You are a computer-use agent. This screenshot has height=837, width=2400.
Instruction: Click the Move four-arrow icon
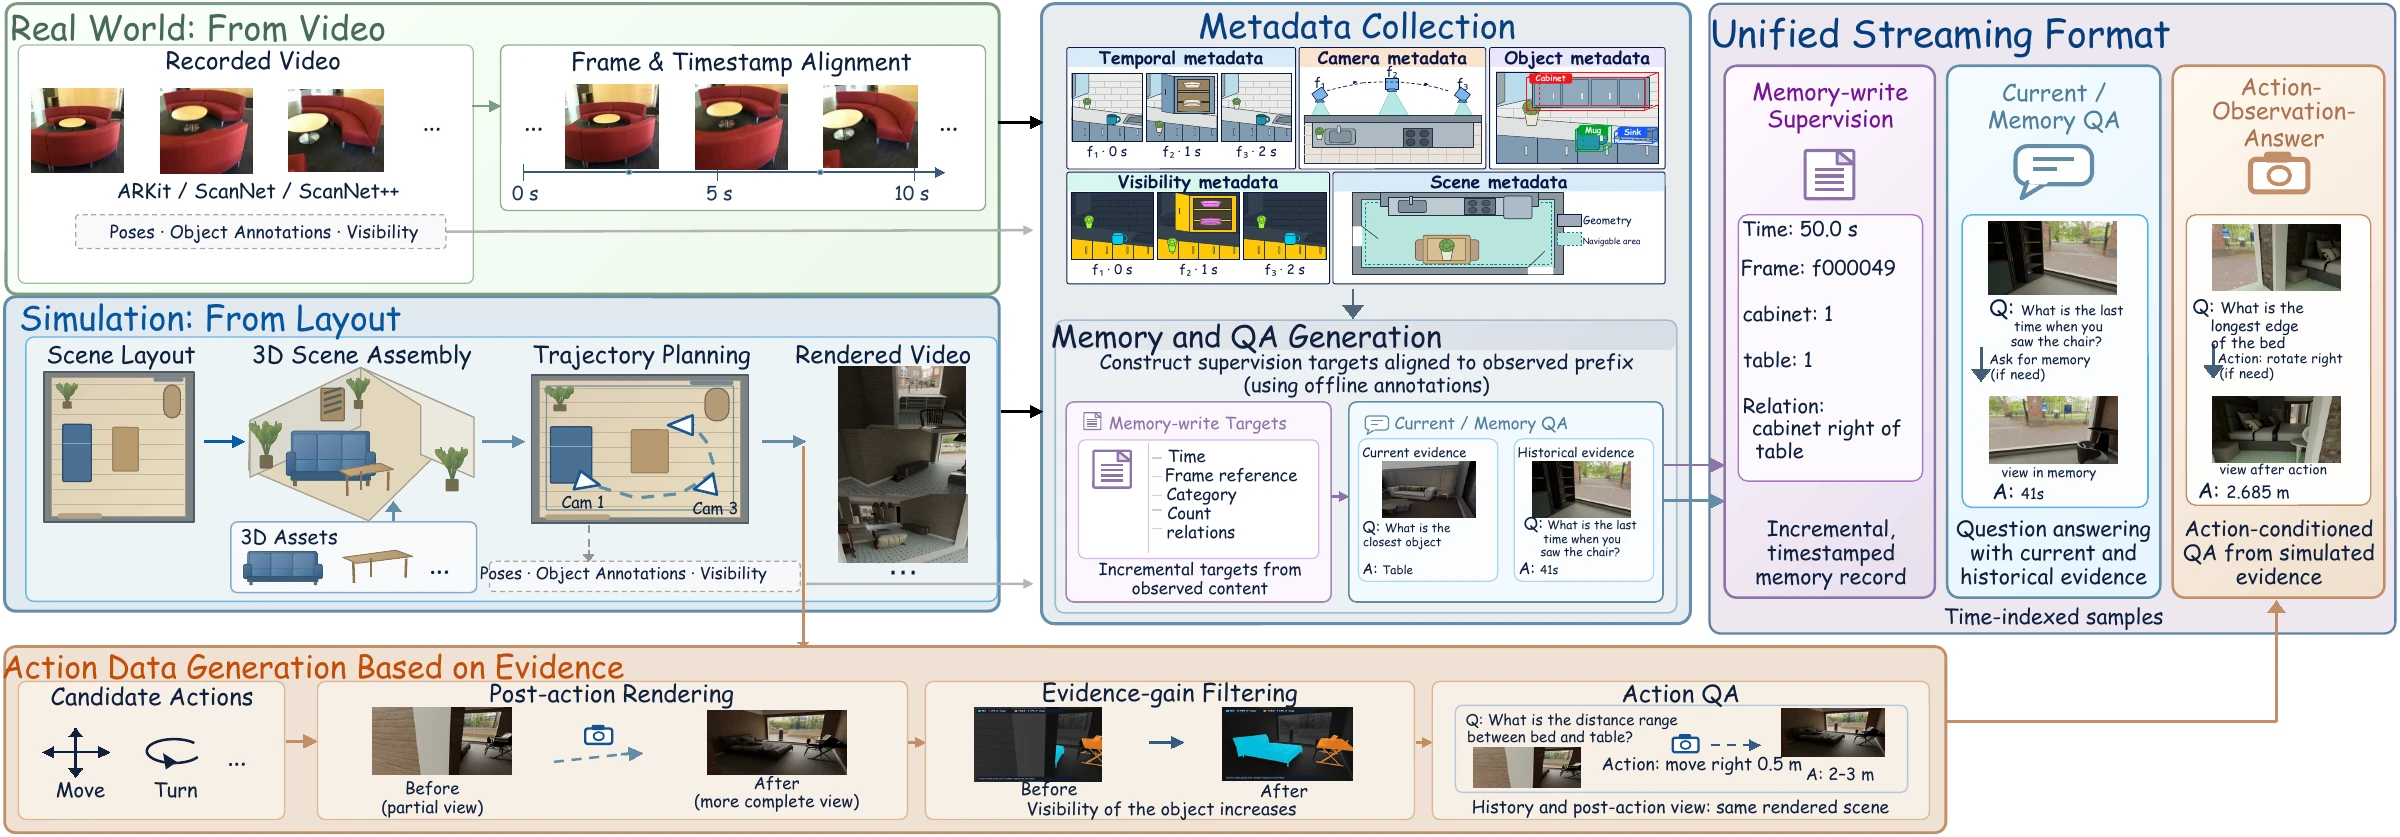[76, 752]
